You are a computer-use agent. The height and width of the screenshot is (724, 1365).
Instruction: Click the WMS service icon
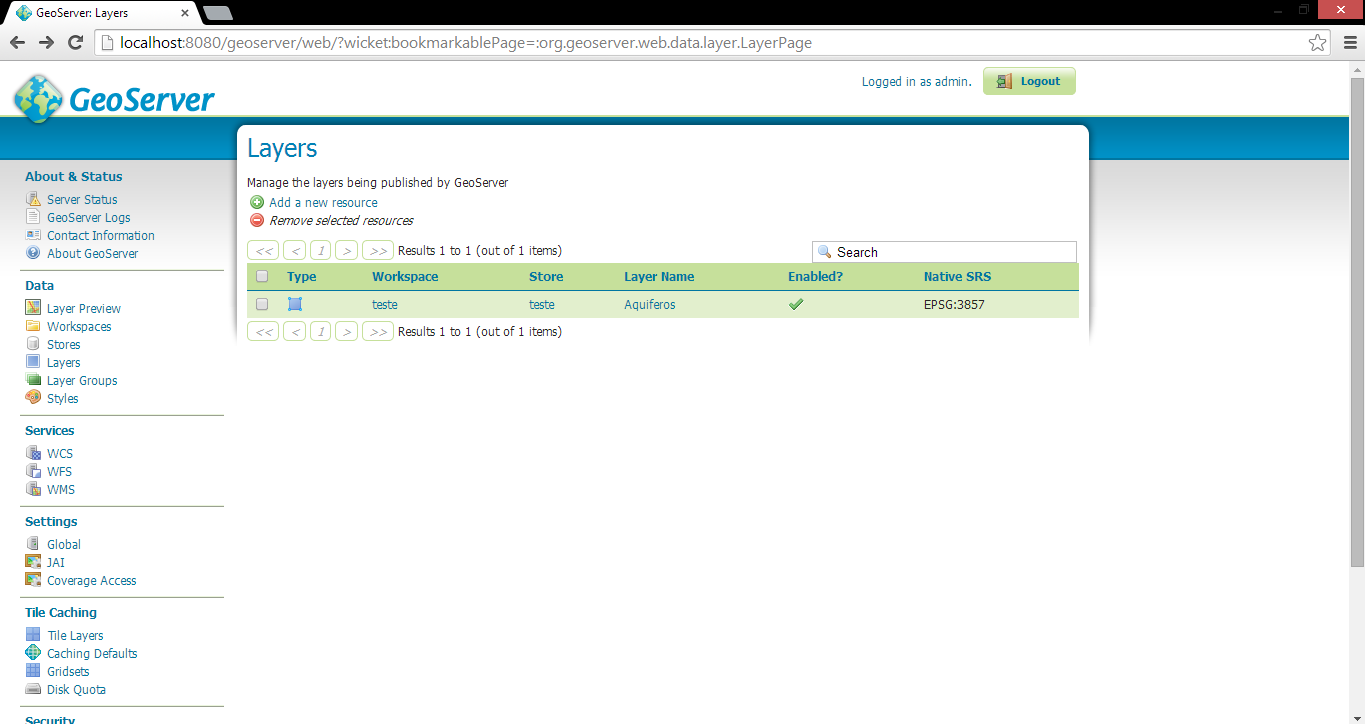(x=33, y=489)
